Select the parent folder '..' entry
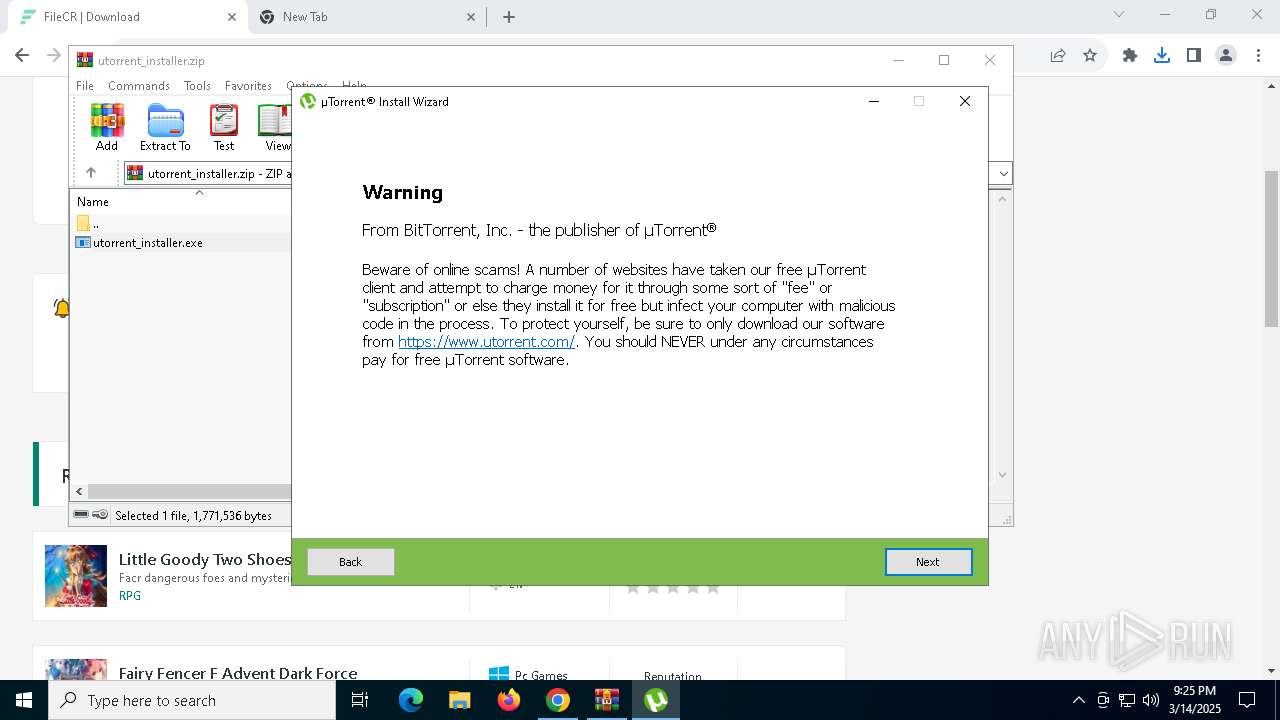The height and width of the screenshot is (720, 1280). pos(90,223)
